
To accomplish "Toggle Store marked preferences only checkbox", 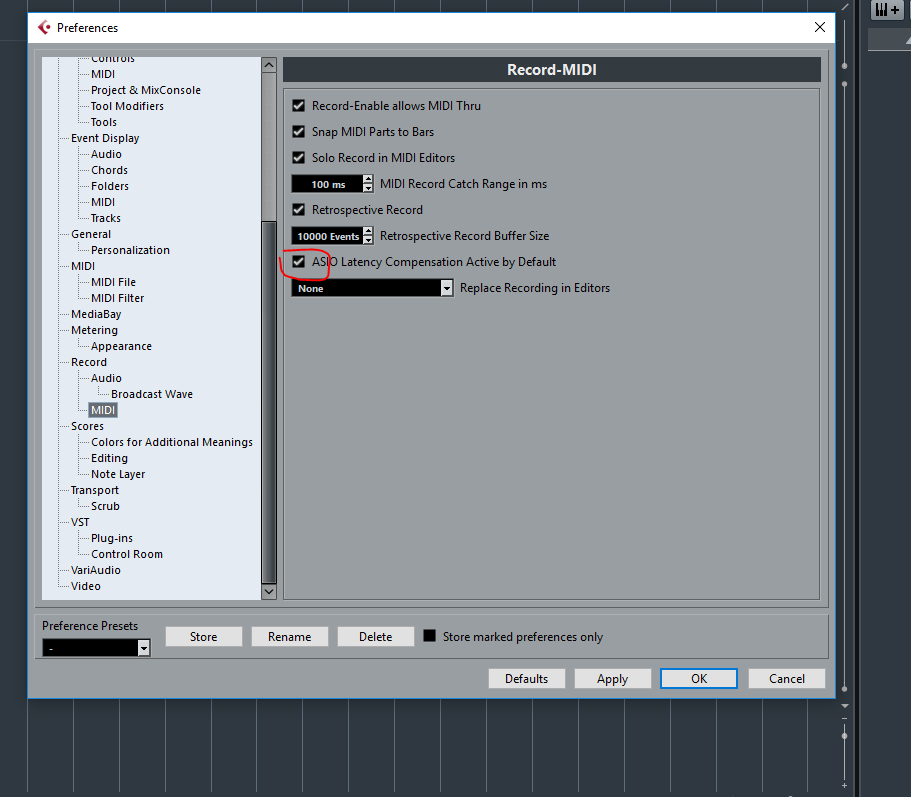I will (429, 636).
